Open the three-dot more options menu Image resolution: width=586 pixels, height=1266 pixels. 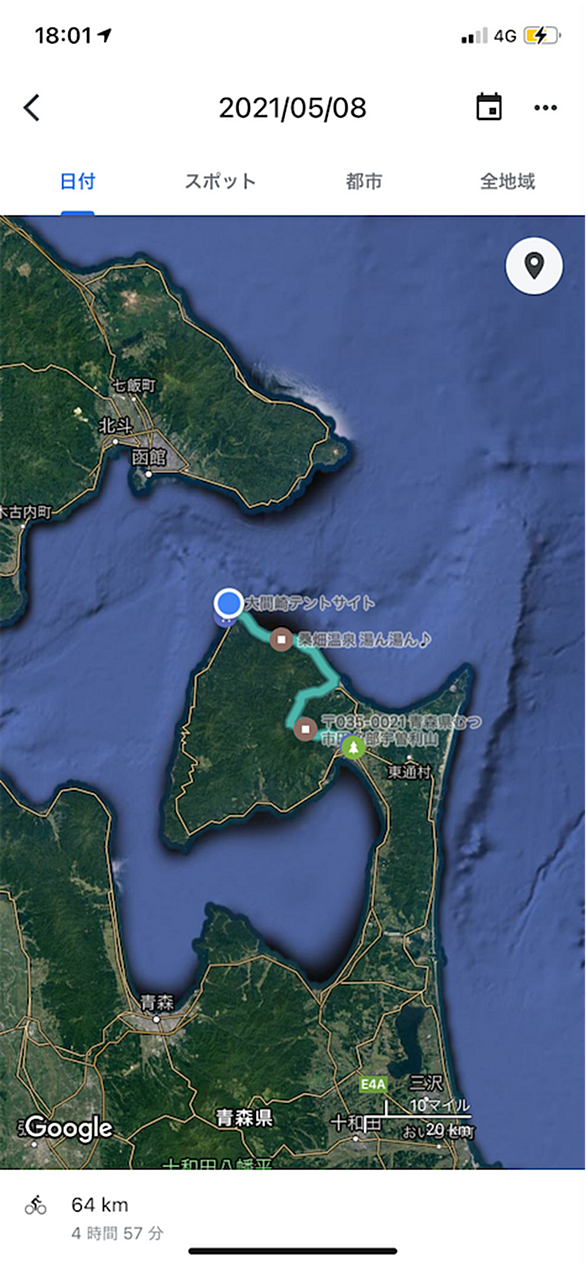click(545, 108)
